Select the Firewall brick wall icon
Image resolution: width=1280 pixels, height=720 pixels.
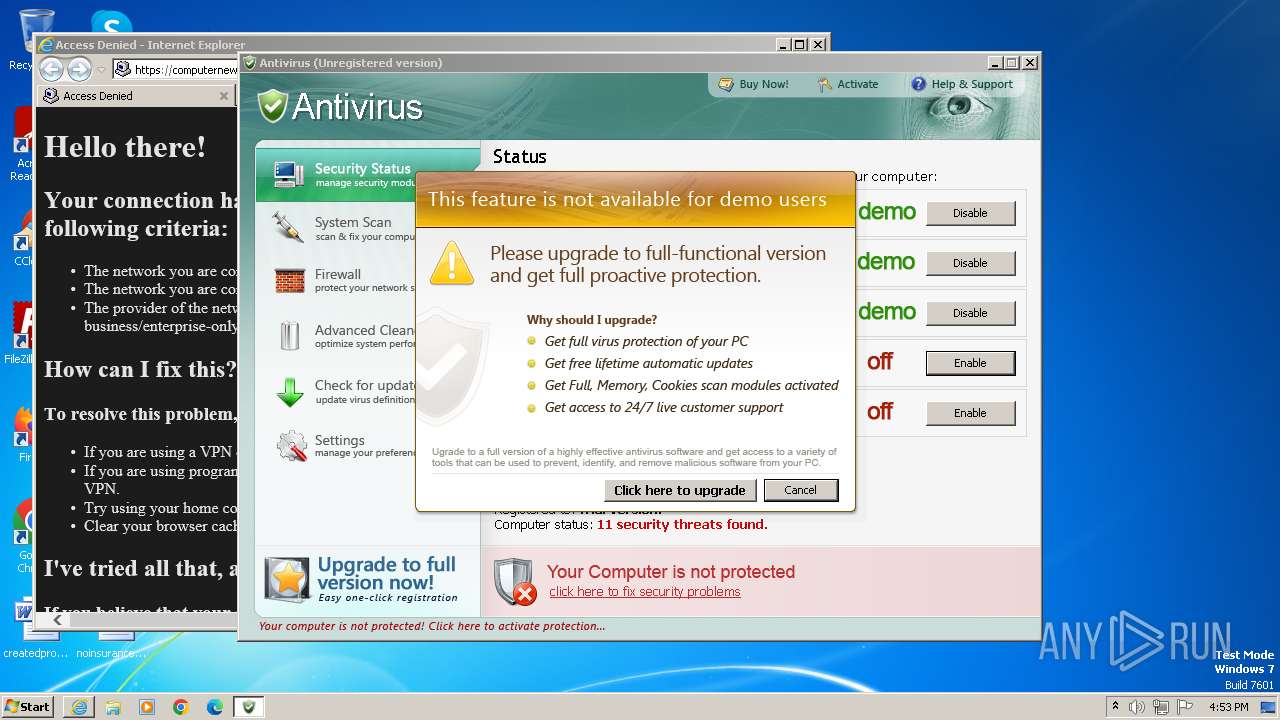tap(289, 280)
